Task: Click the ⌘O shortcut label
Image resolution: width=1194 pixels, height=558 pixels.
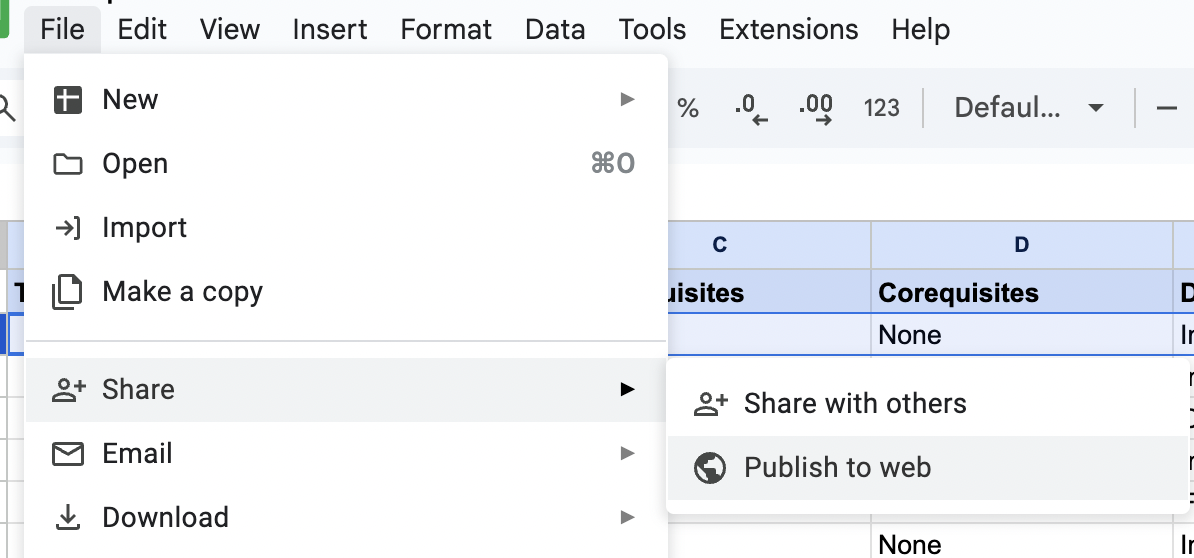Action: click(x=613, y=164)
